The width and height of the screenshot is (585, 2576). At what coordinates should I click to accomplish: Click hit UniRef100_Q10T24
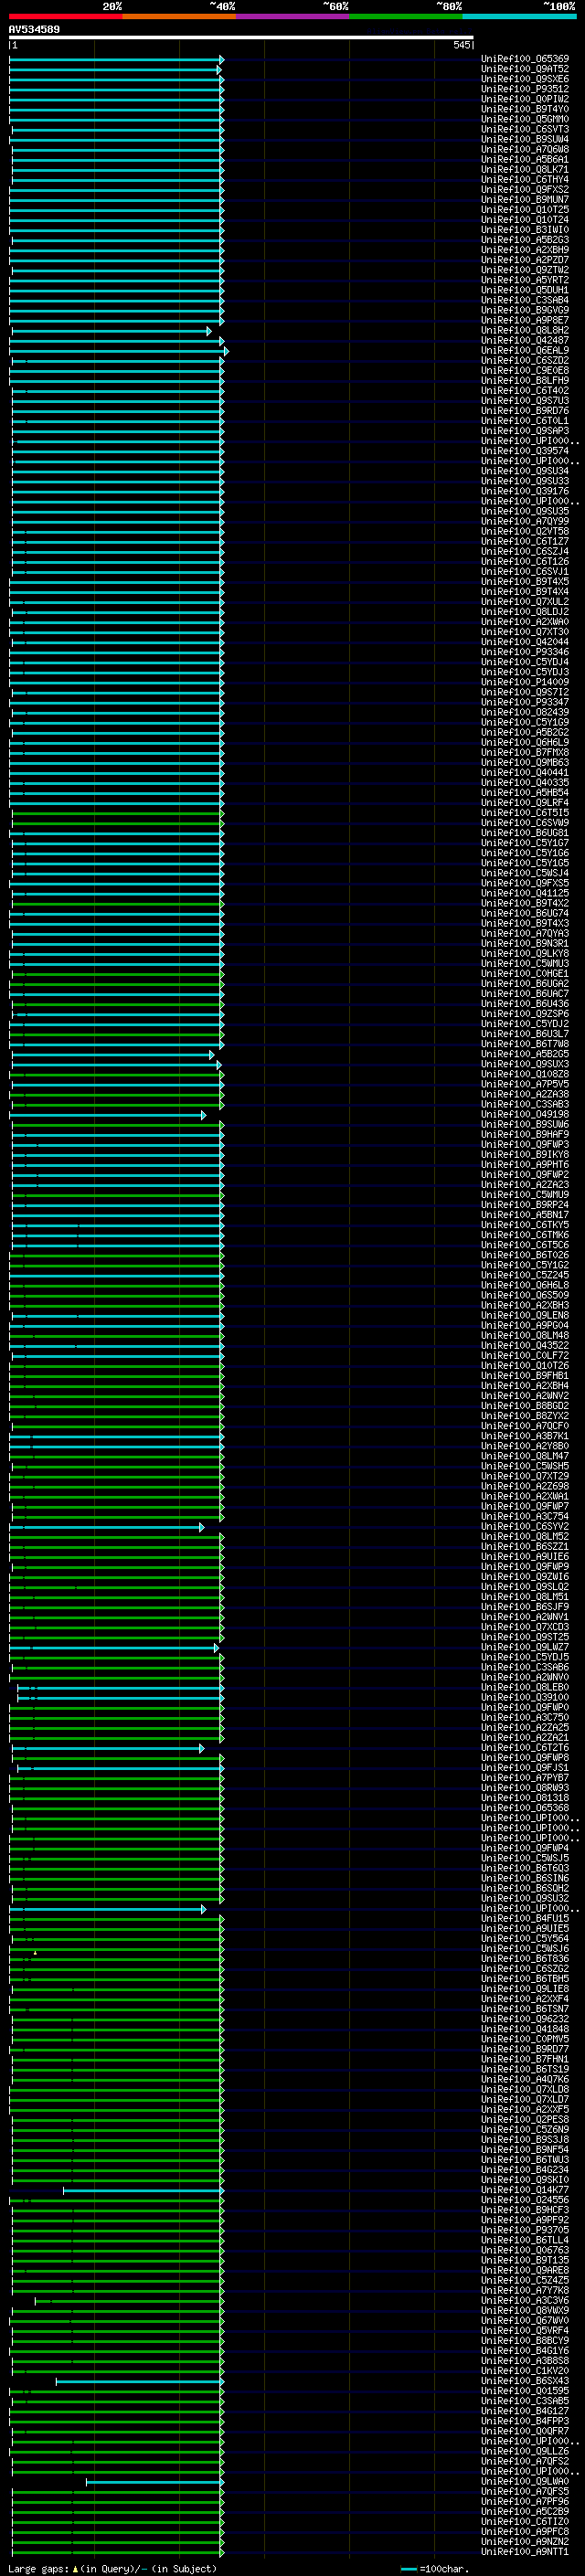(525, 220)
